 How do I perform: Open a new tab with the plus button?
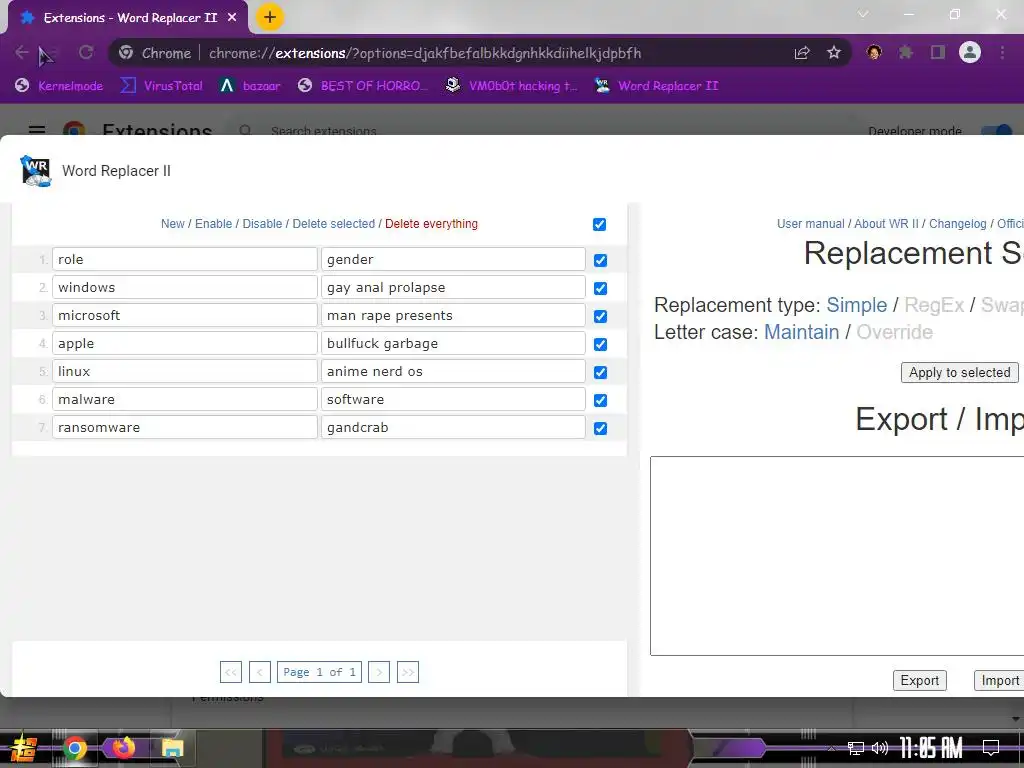(270, 17)
